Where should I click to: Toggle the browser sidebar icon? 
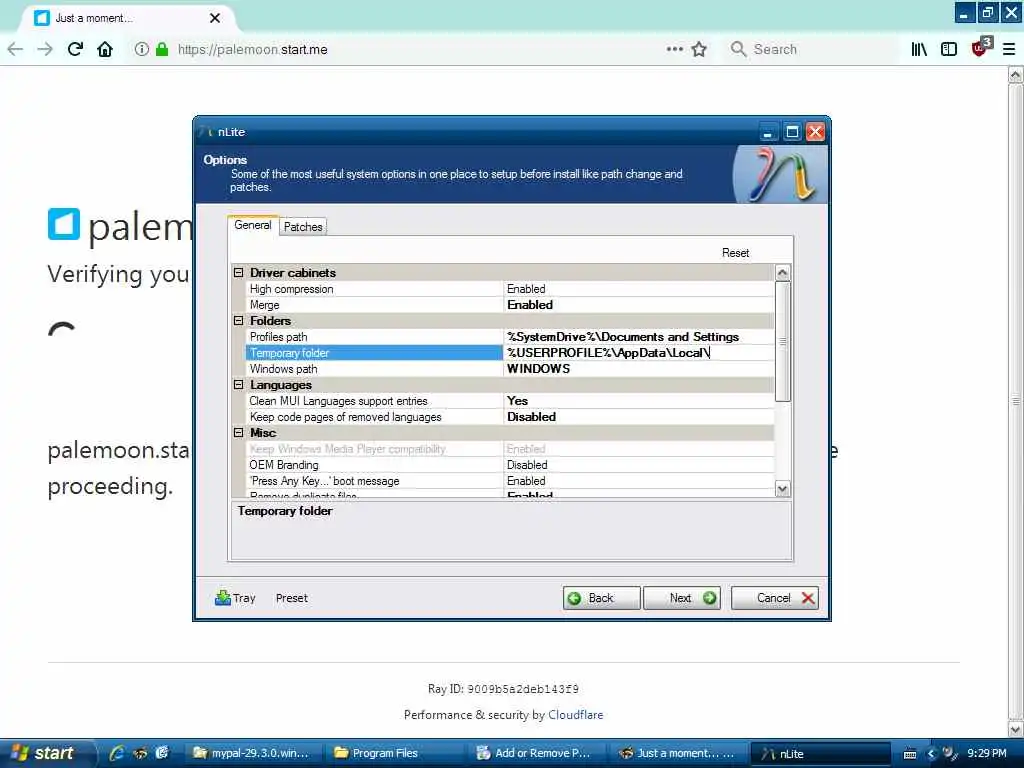949,49
